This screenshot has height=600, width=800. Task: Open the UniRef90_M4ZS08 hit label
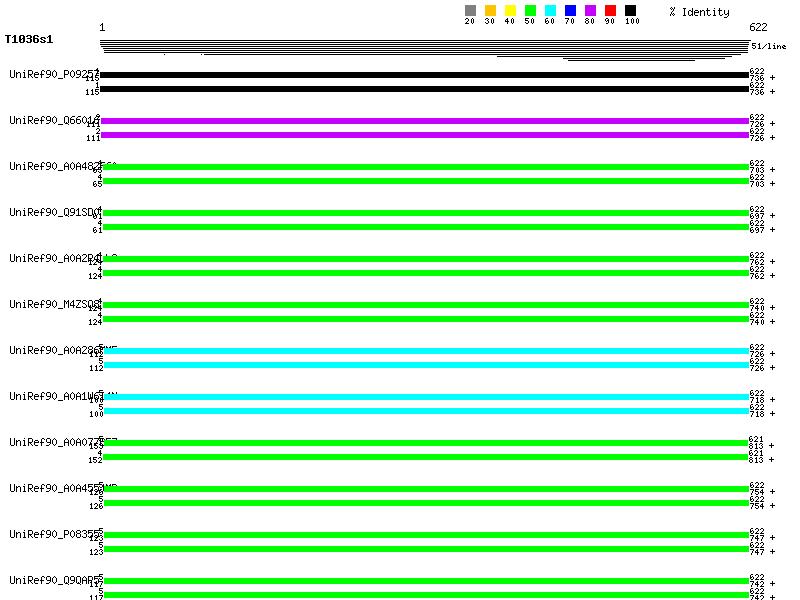click(52, 304)
